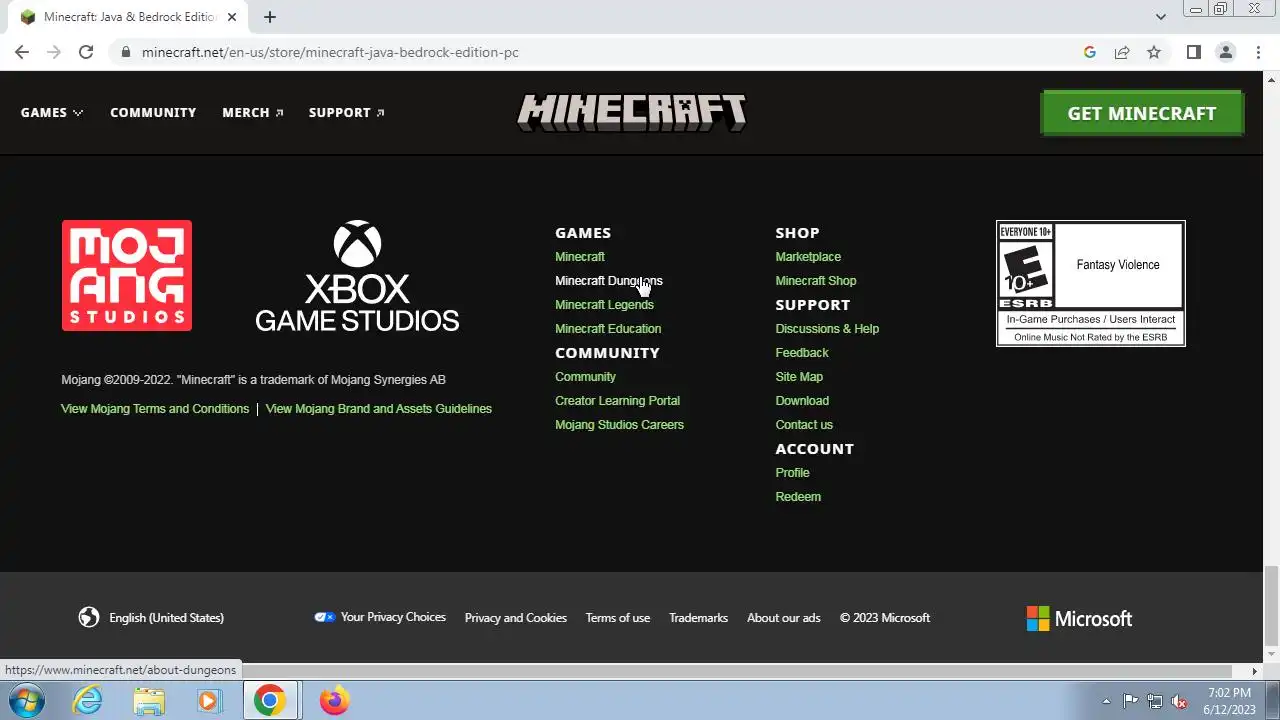Change language English (United States)
The image size is (1280, 720).
coord(166,618)
